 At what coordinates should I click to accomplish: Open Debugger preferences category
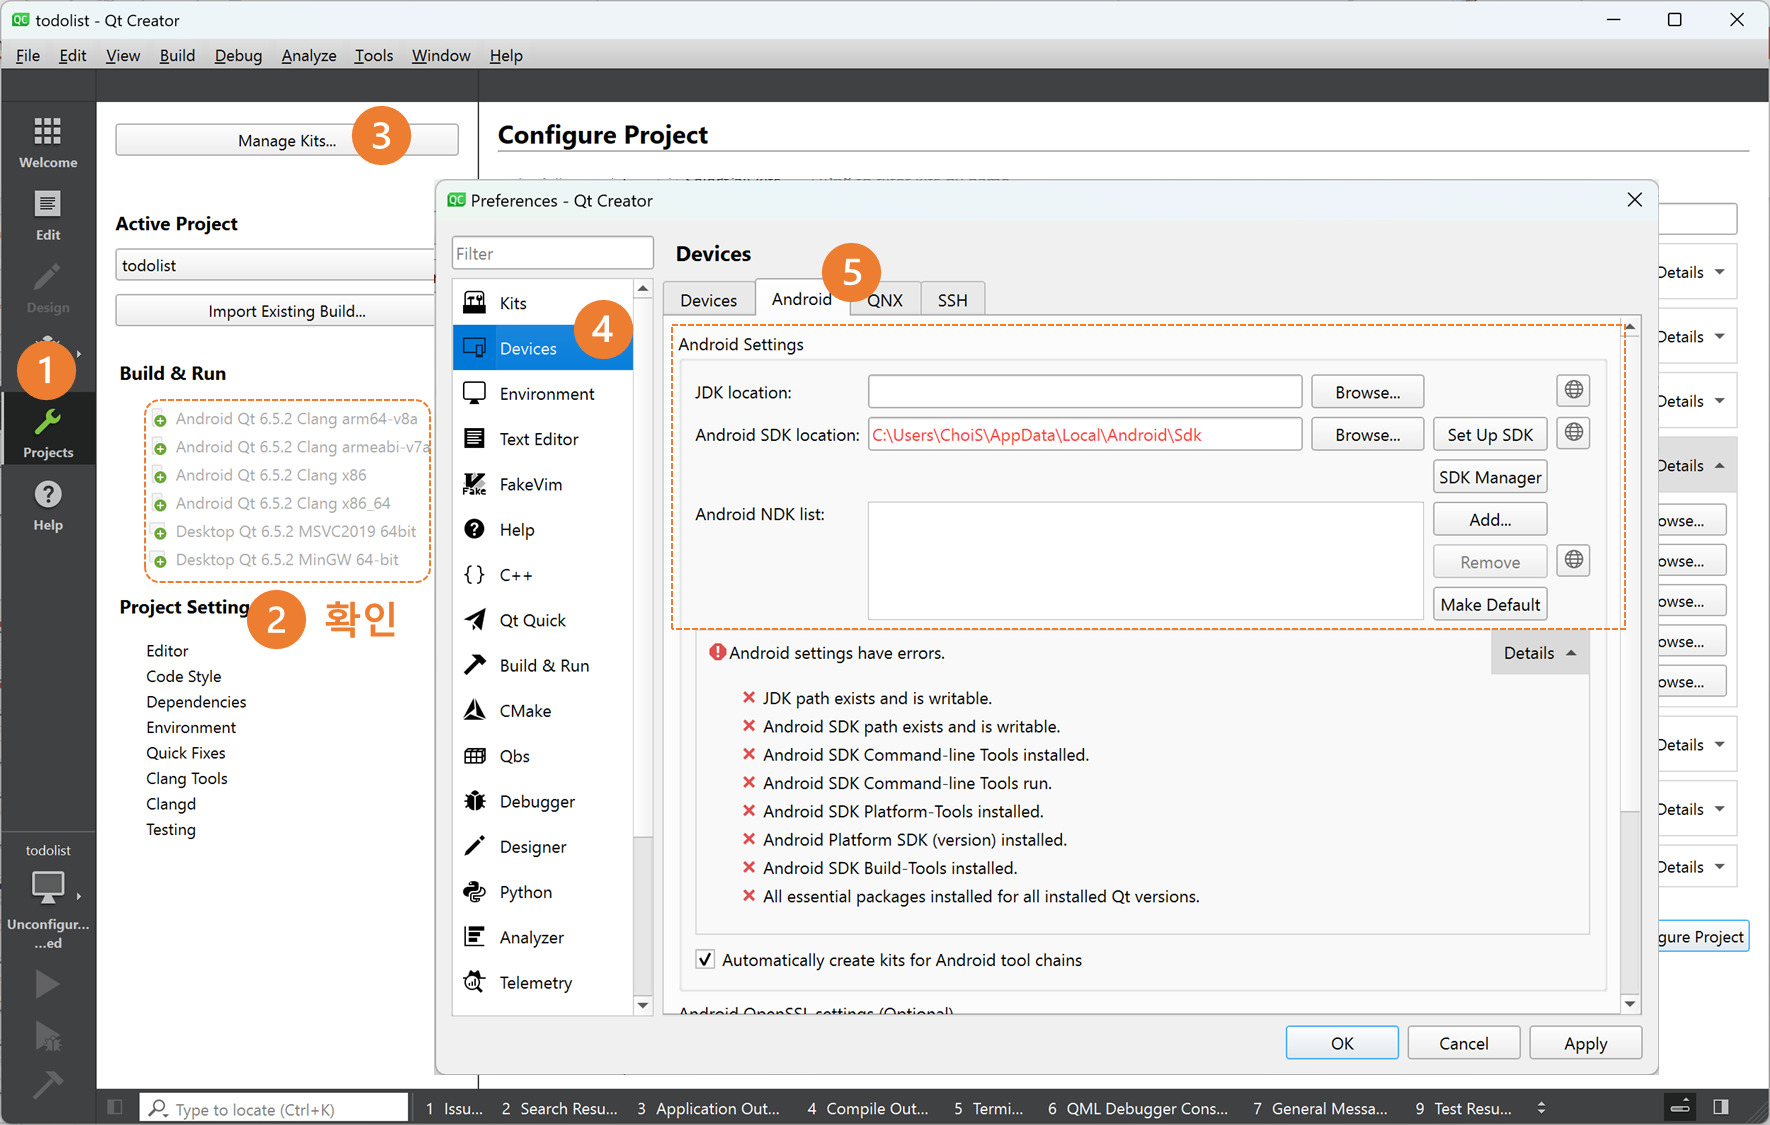point(543,802)
